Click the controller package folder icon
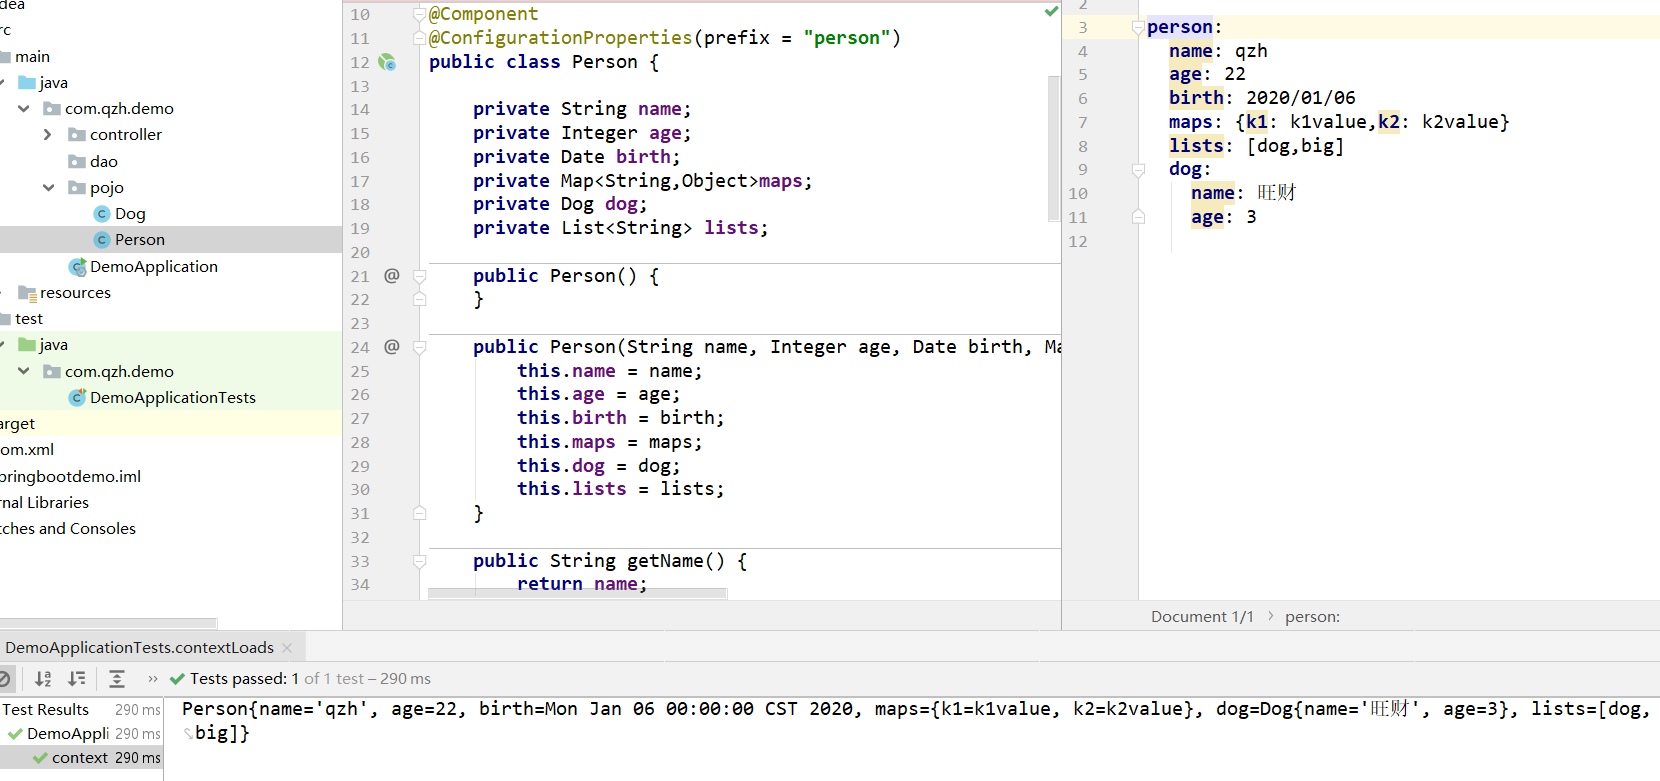This screenshot has width=1660, height=781. (x=77, y=135)
